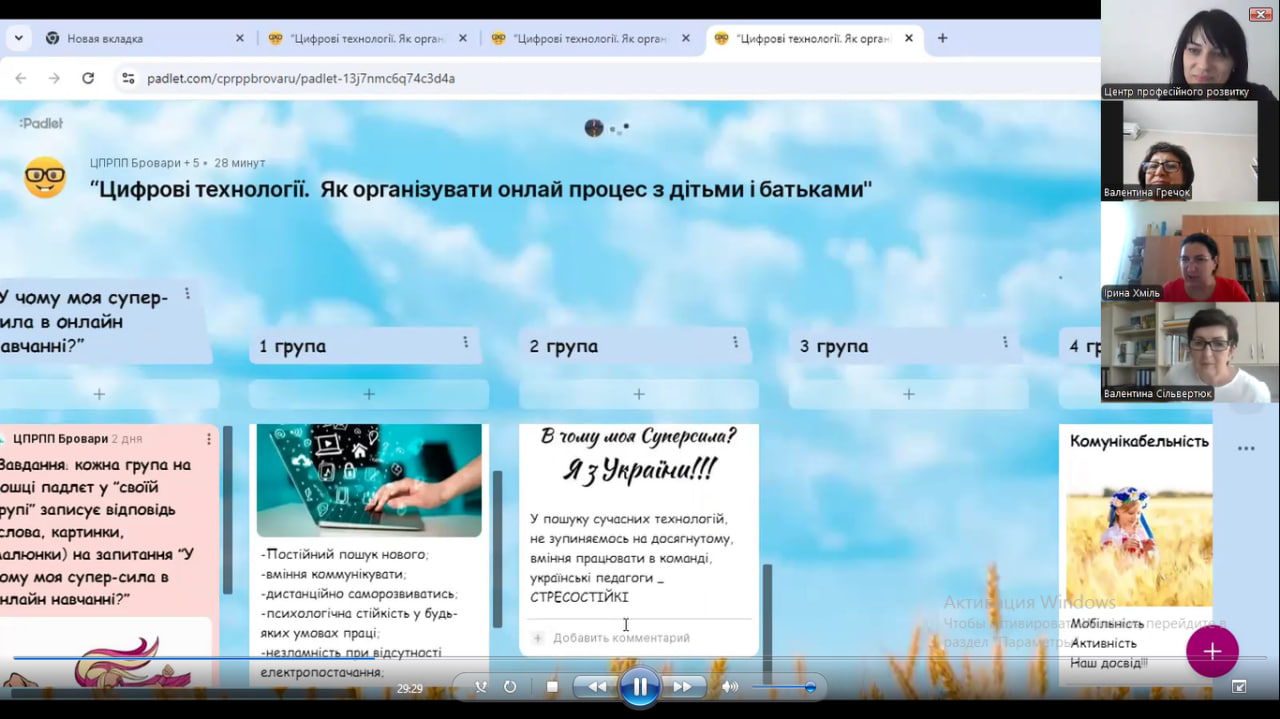Click the nerd-face emoji board icon
Screen dimensions: 1280x719
click(x=45, y=178)
